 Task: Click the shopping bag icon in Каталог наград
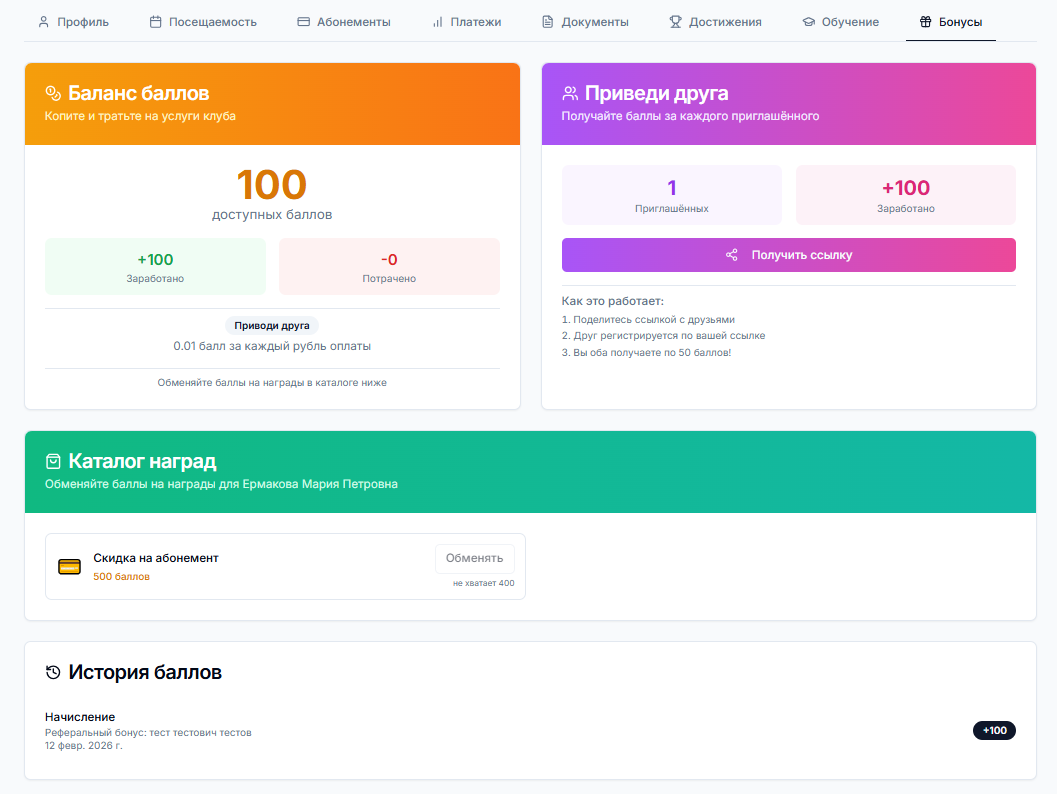pos(54,461)
